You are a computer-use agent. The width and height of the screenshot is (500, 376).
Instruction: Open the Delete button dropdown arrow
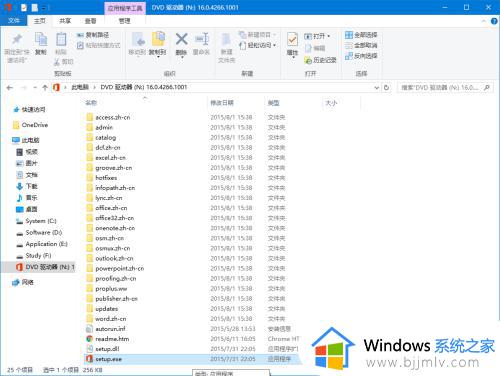182,58
